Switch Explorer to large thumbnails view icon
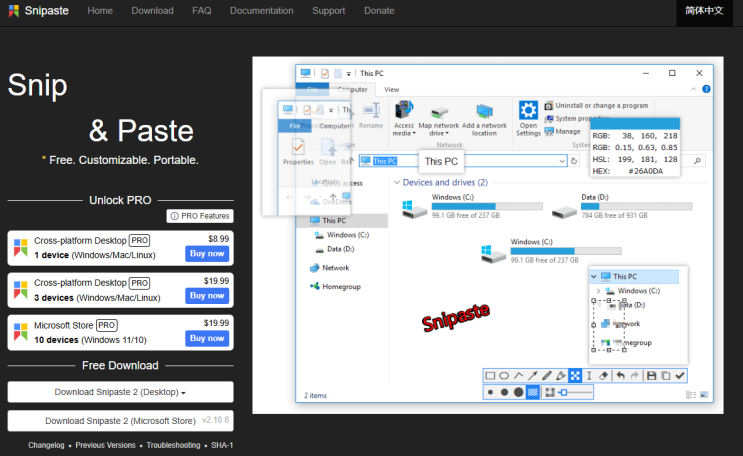This screenshot has height=456, width=743. pyautogui.click(x=704, y=395)
